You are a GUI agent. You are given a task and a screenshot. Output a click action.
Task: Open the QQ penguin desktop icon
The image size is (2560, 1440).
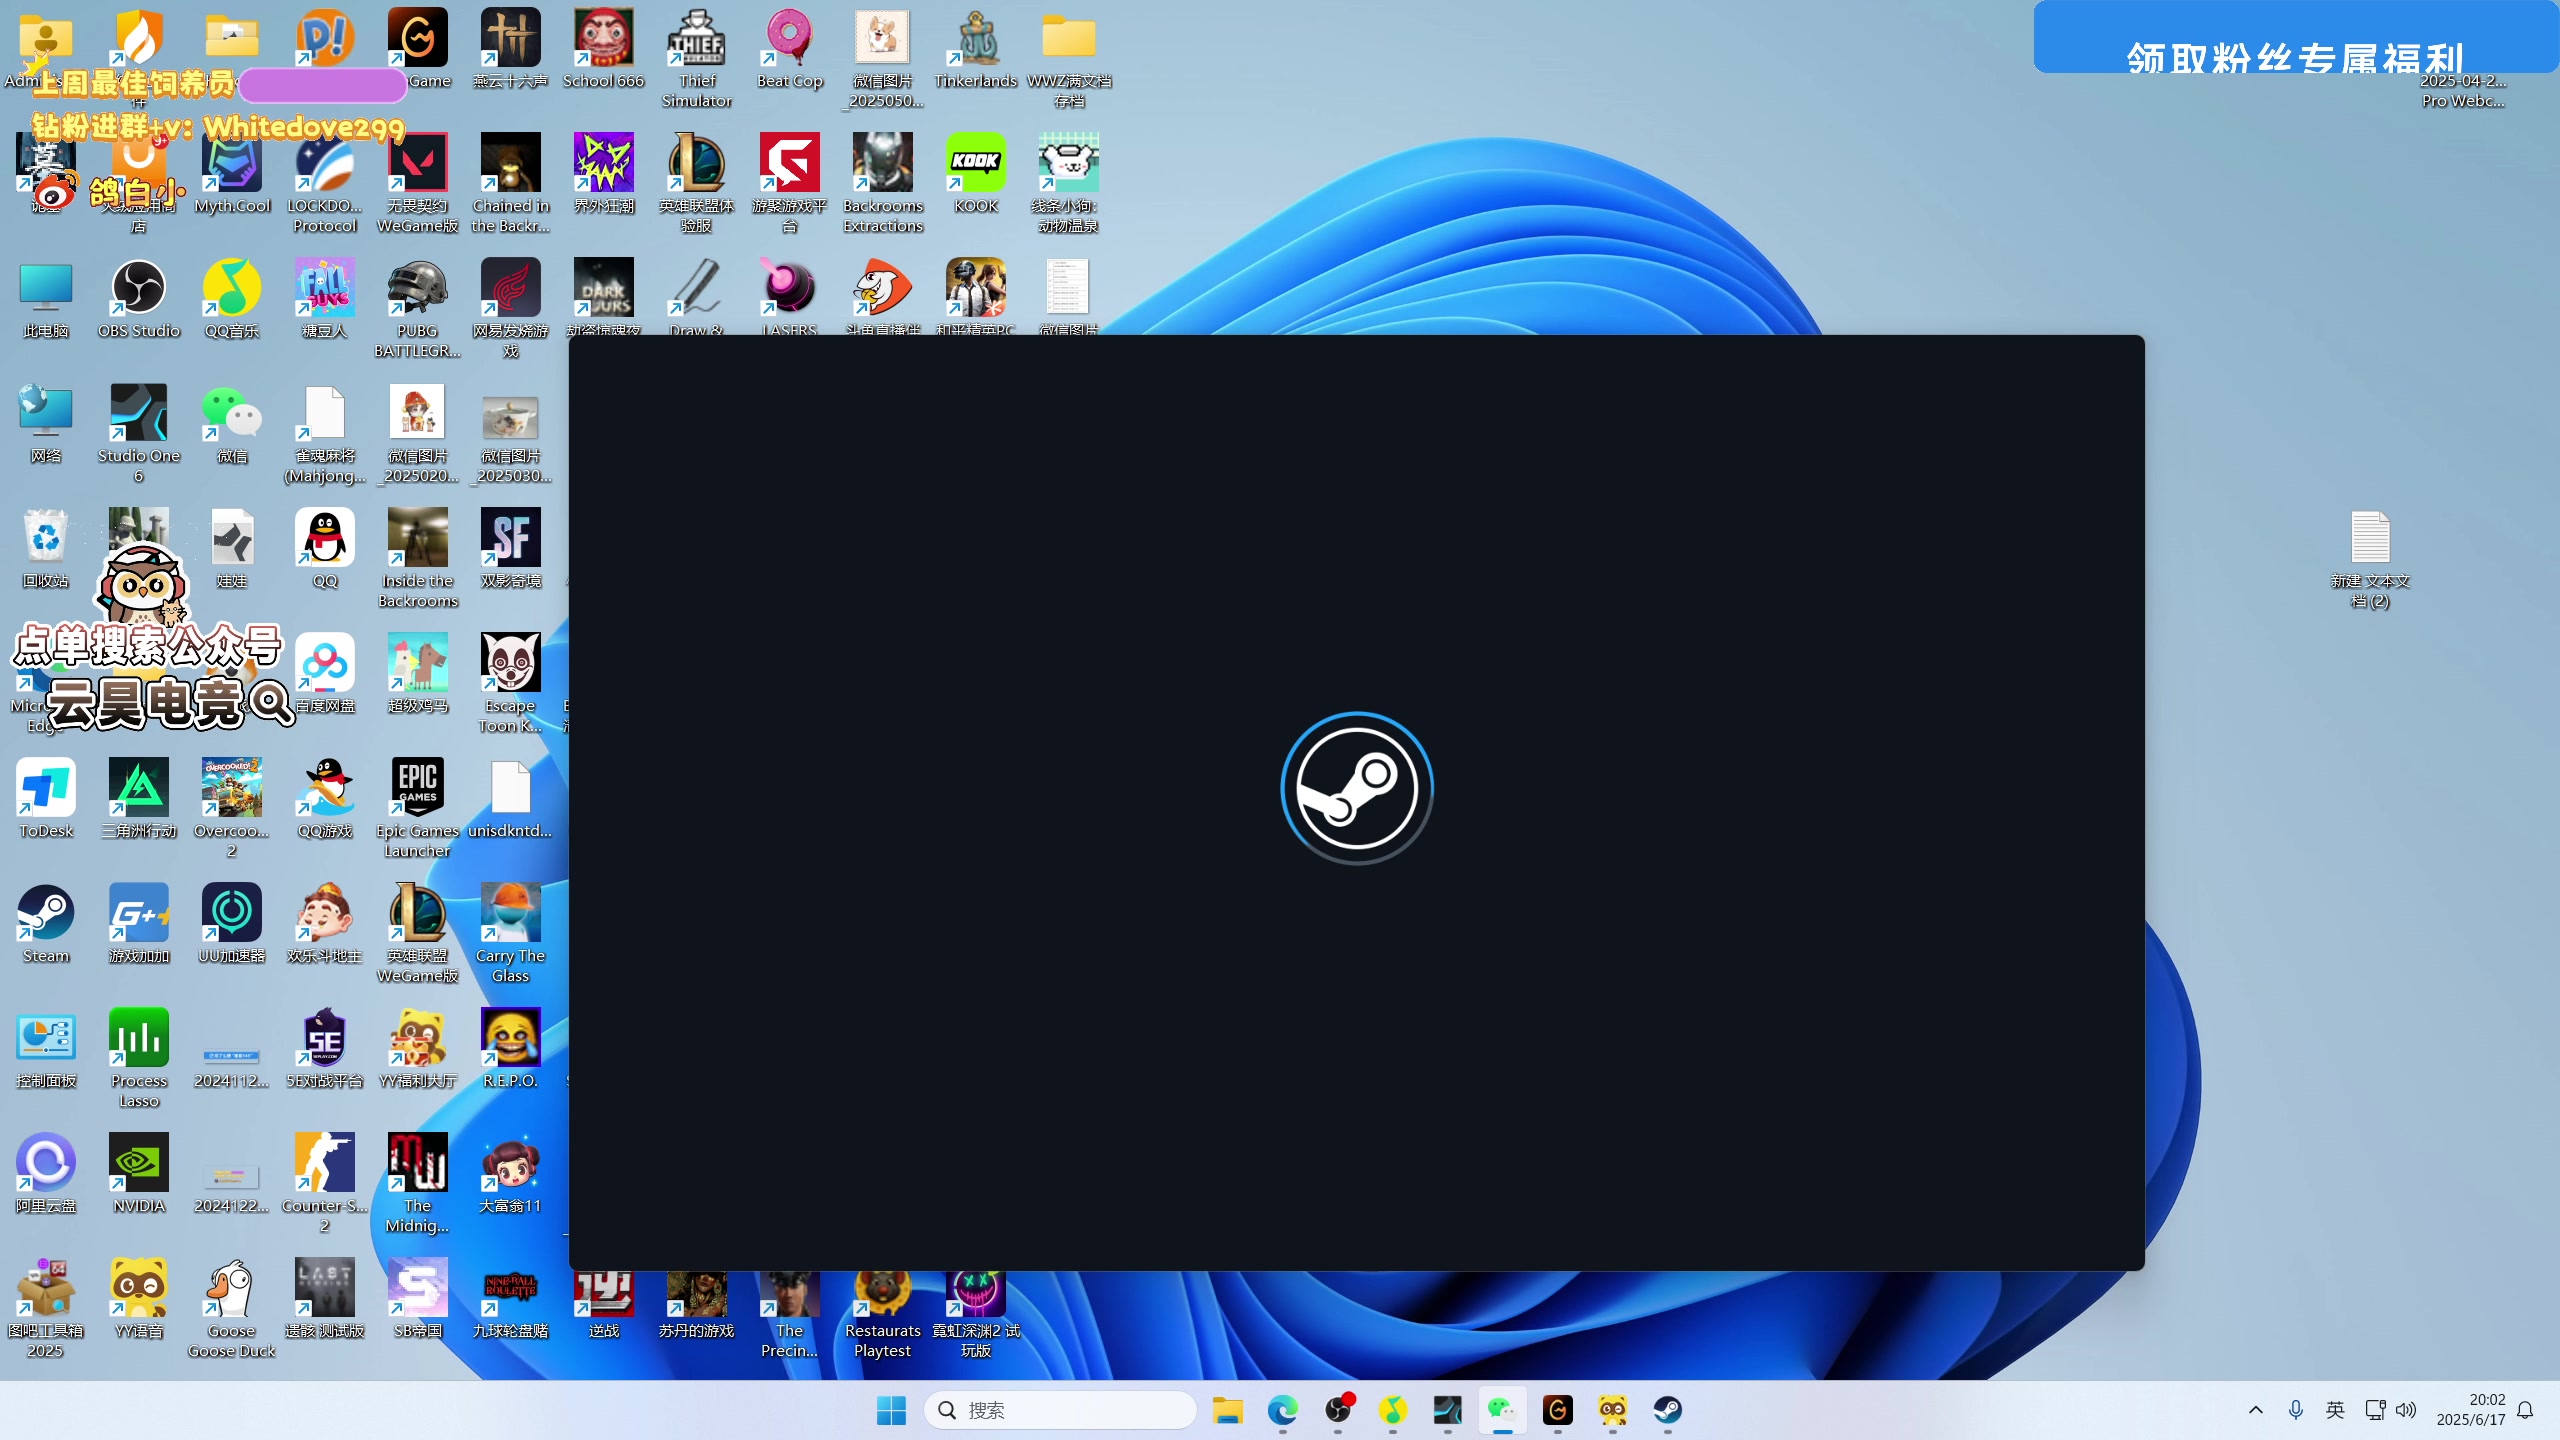(x=325, y=548)
